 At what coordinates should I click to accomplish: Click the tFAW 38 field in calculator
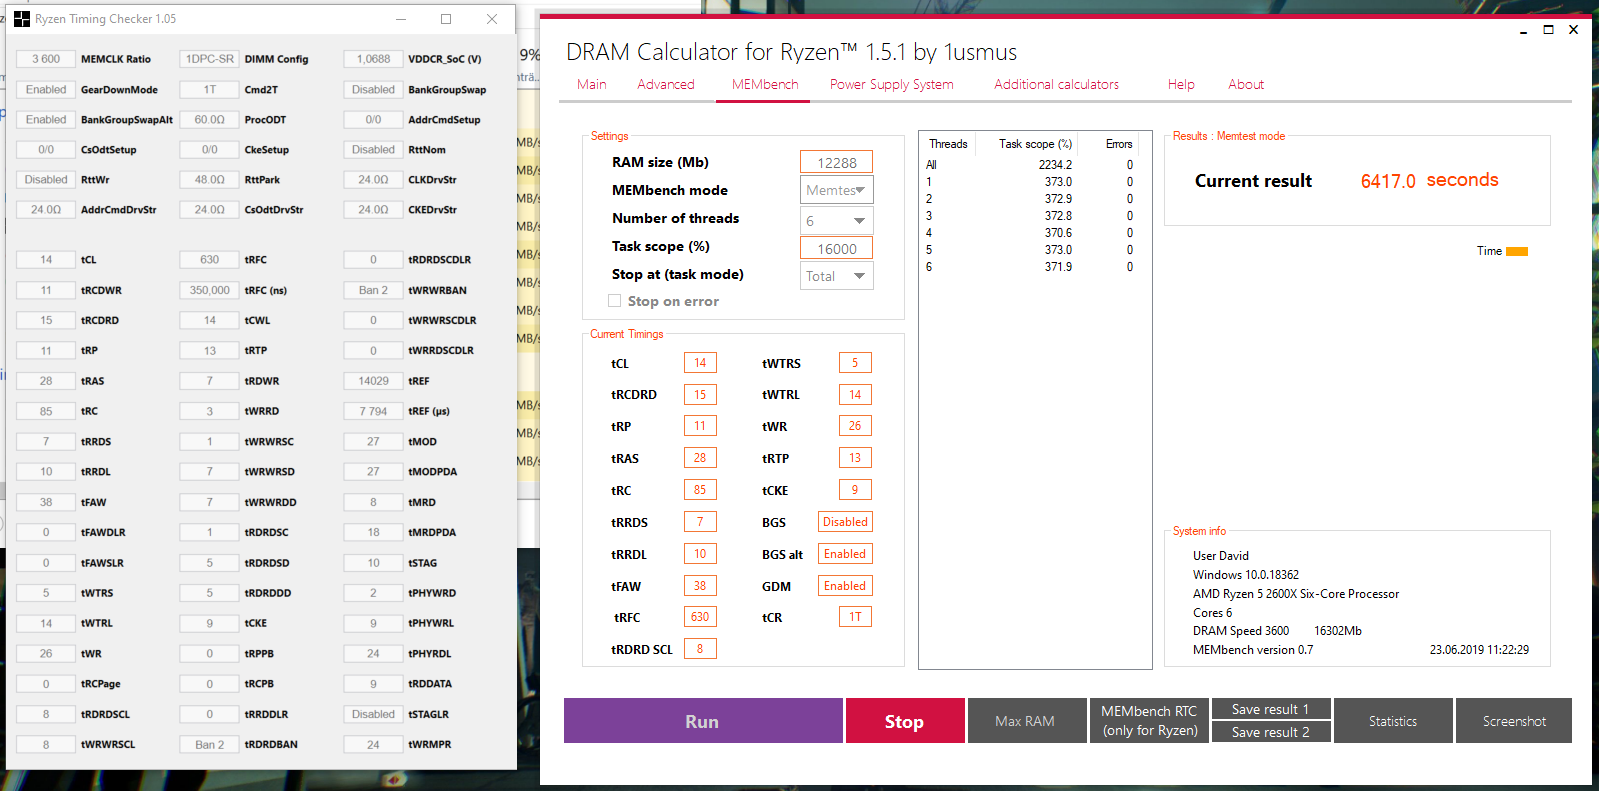[700, 586]
